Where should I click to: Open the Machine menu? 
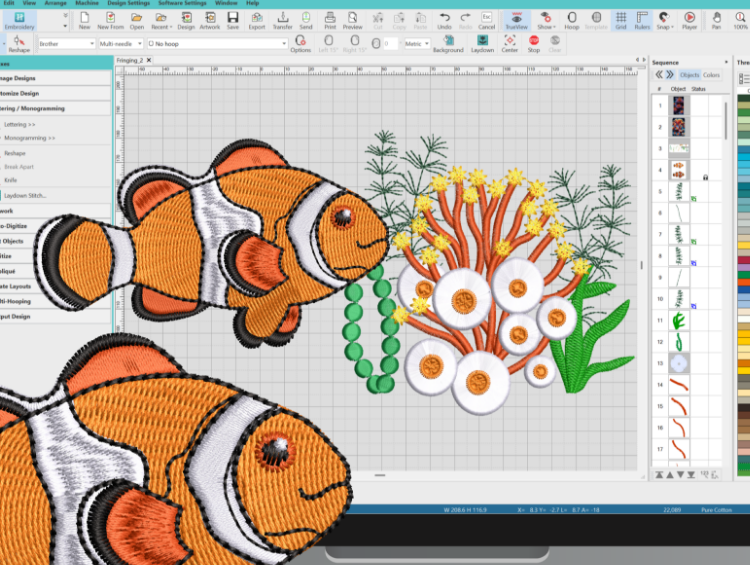[87, 3]
